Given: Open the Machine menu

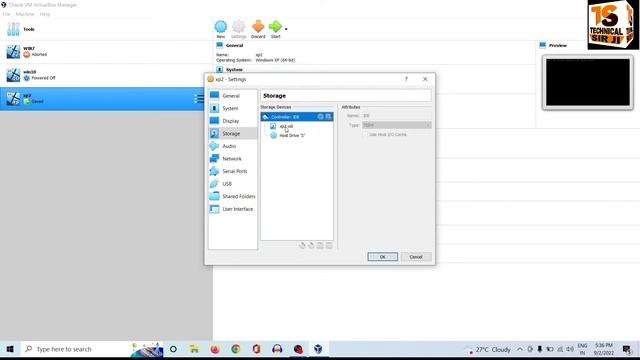Looking at the screenshot, I should [25, 14].
